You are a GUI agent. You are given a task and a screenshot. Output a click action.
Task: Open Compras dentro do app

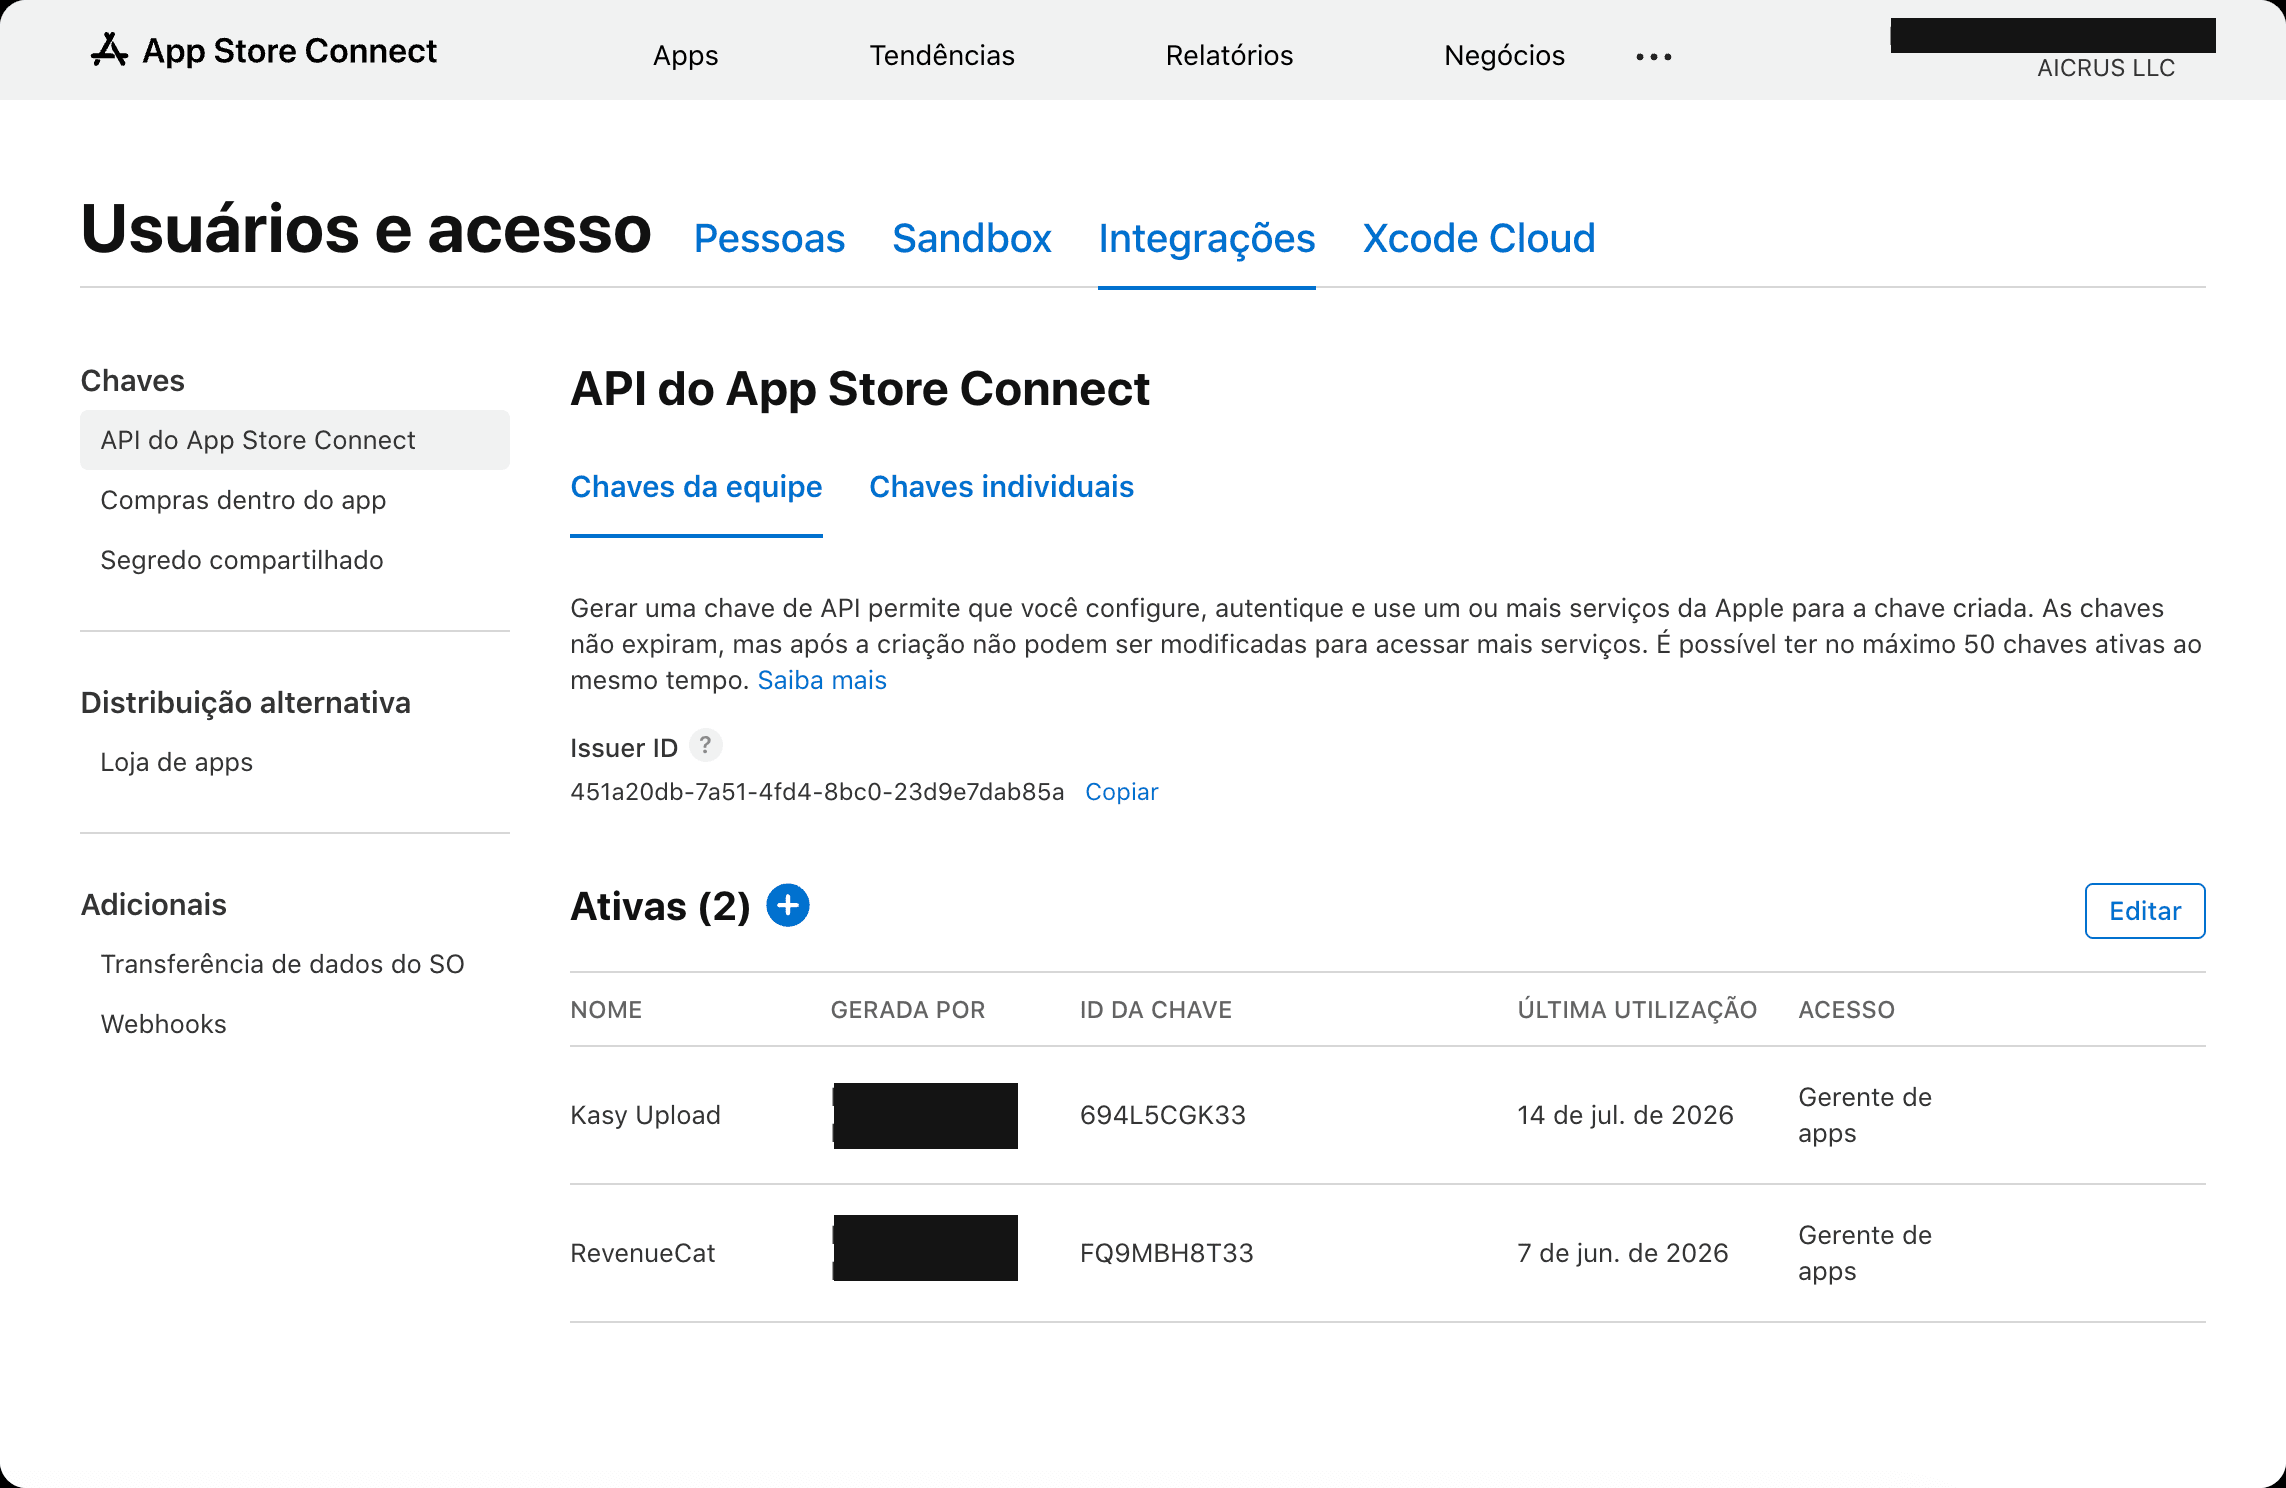pyautogui.click(x=243, y=500)
